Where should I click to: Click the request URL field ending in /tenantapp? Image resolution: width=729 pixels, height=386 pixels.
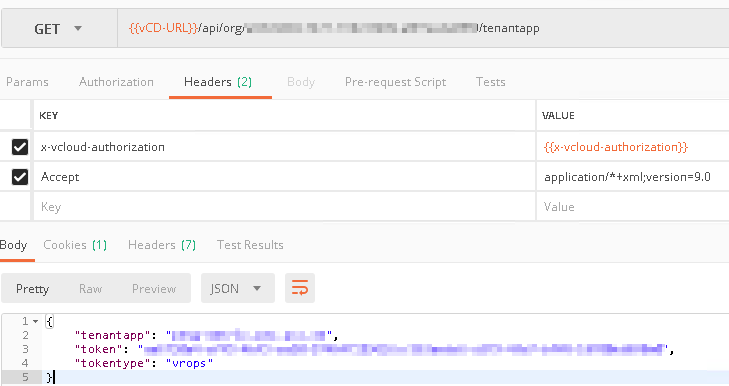point(423,28)
